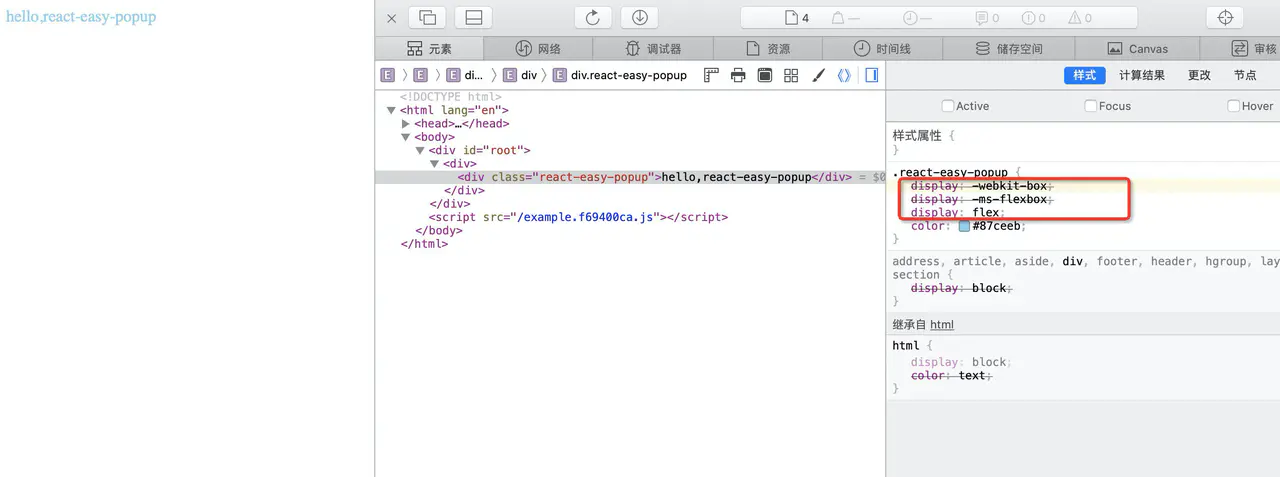Viewport: 1280px width, 477px height.
Task: Collapse the div id="root" node
Action: click(420, 151)
